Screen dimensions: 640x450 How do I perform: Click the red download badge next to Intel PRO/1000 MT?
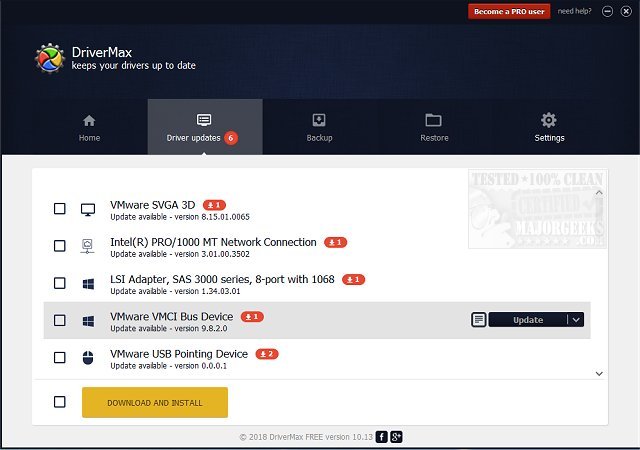pyautogui.click(x=336, y=243)
